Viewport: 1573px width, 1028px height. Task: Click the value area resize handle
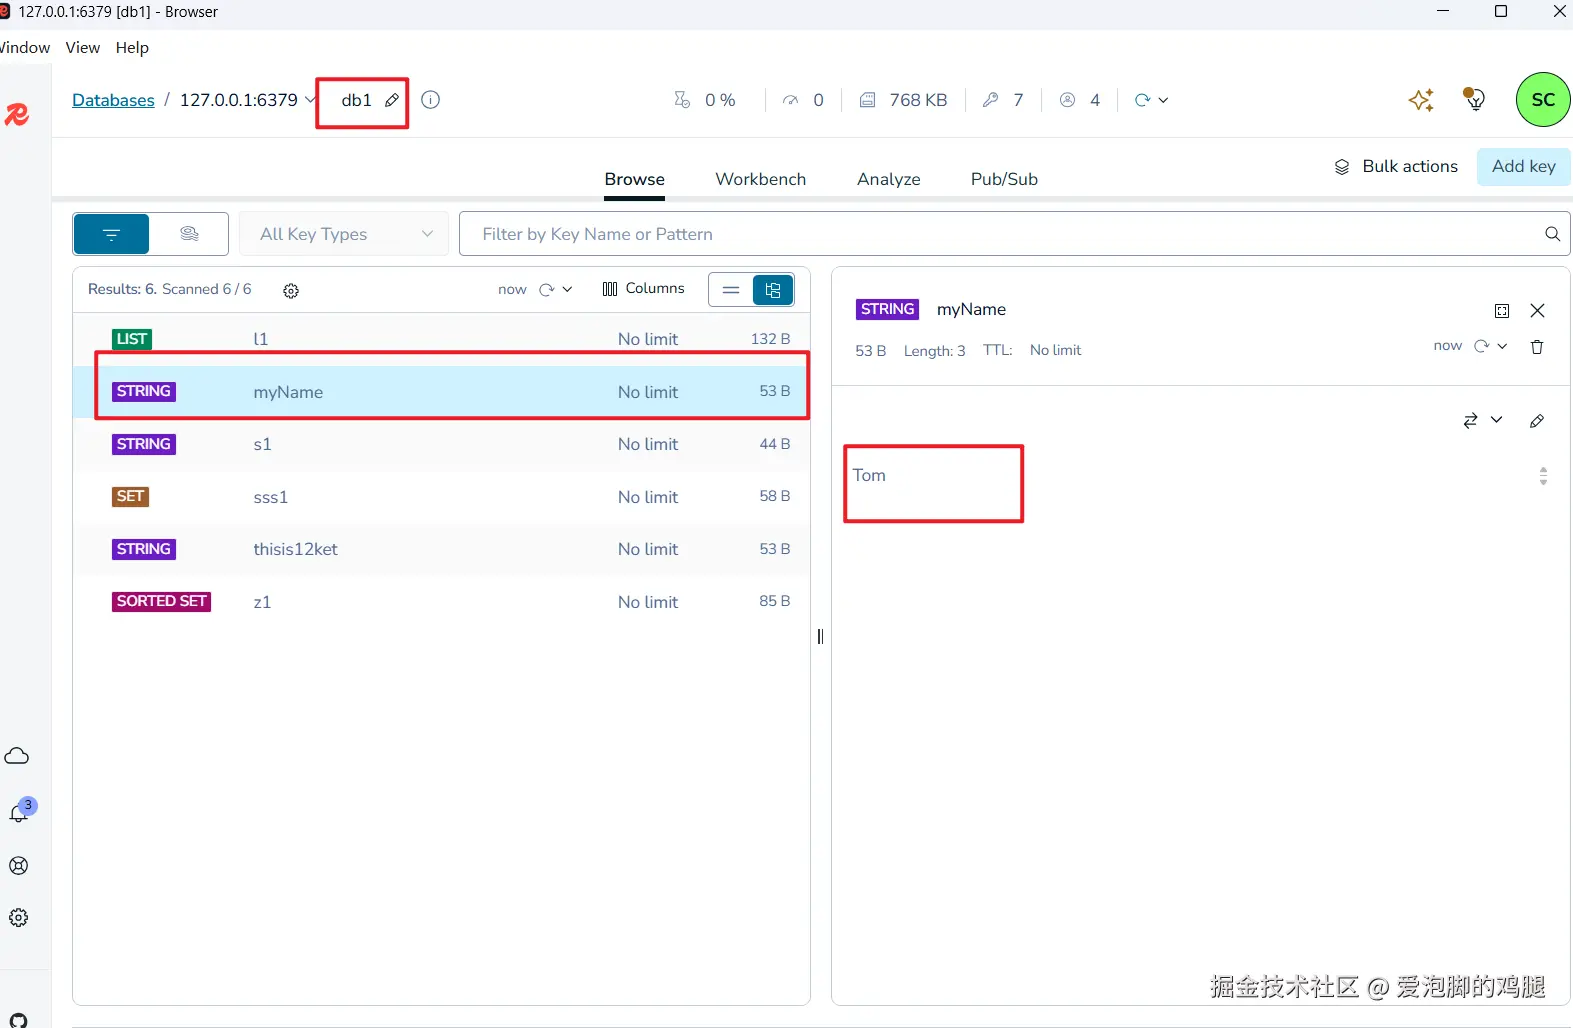tap(1543, 476)
